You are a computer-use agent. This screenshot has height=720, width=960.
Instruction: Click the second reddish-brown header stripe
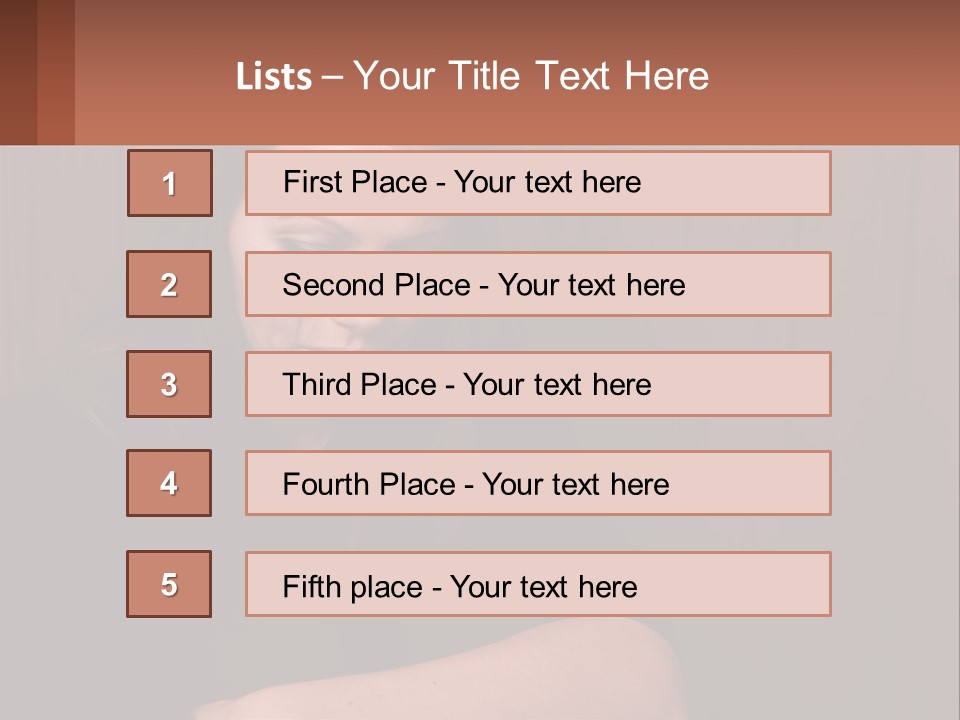click(x=56, y=72)
